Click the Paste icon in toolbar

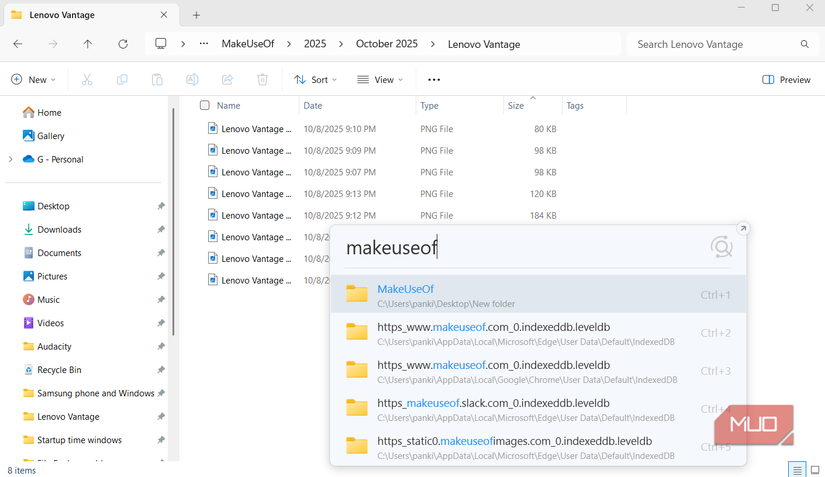(x=157, y=79)
